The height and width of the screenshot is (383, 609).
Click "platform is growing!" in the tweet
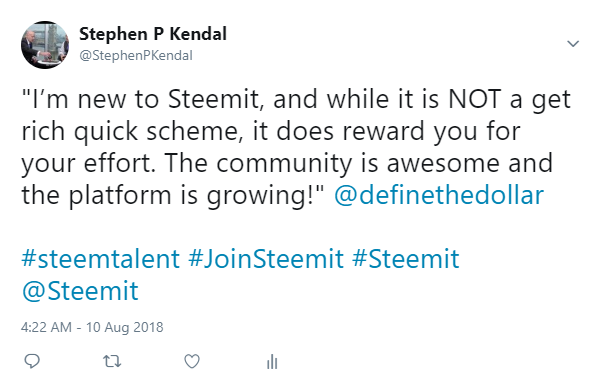click(x=191, y=195)
